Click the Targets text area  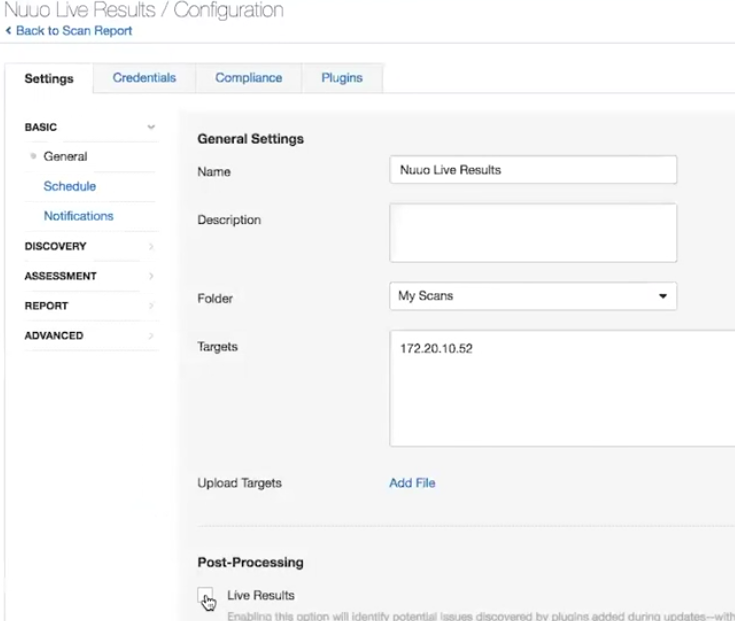click(562, 389)
